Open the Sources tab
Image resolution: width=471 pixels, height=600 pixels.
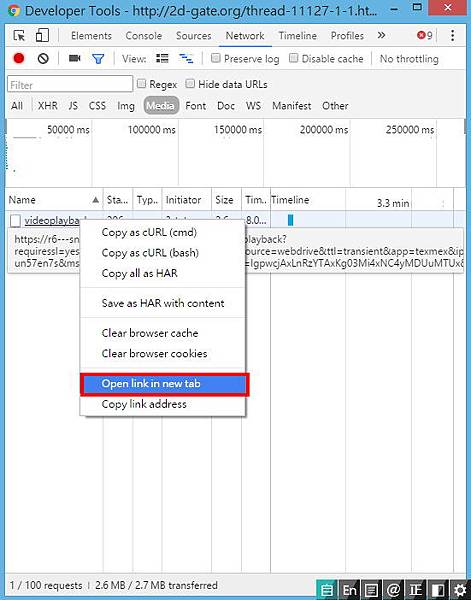(193, 36)
